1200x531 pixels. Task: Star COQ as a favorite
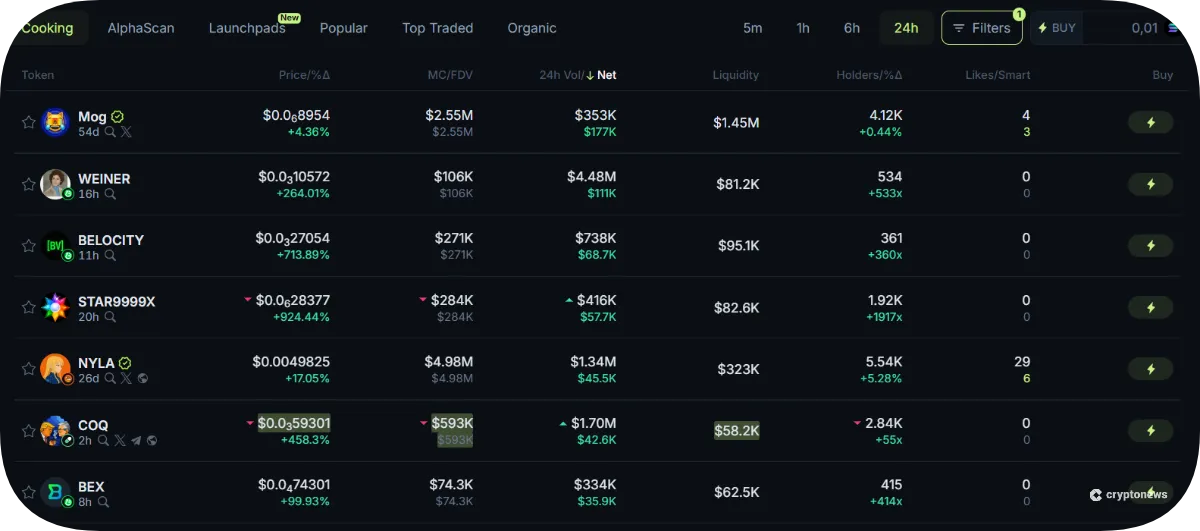coord(29,431)
